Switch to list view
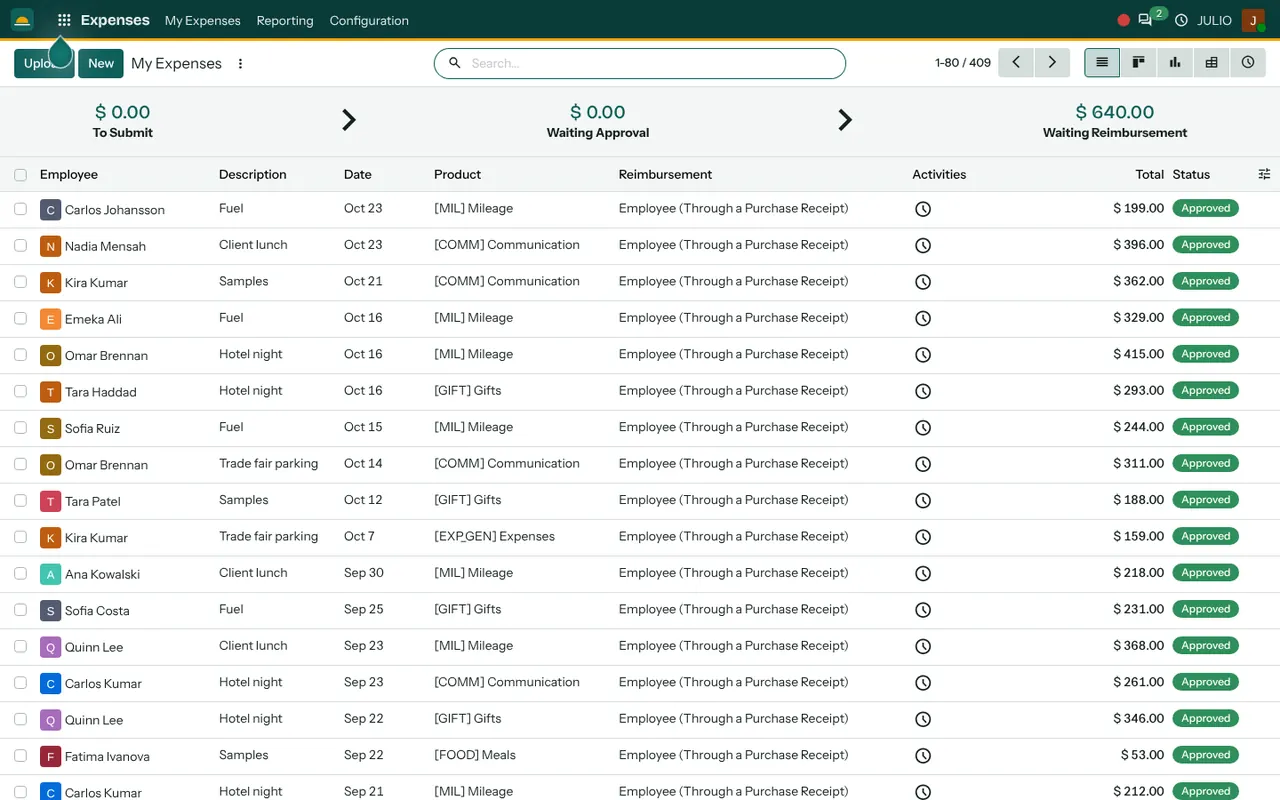1280x800 pixels. click(1102, 62)
